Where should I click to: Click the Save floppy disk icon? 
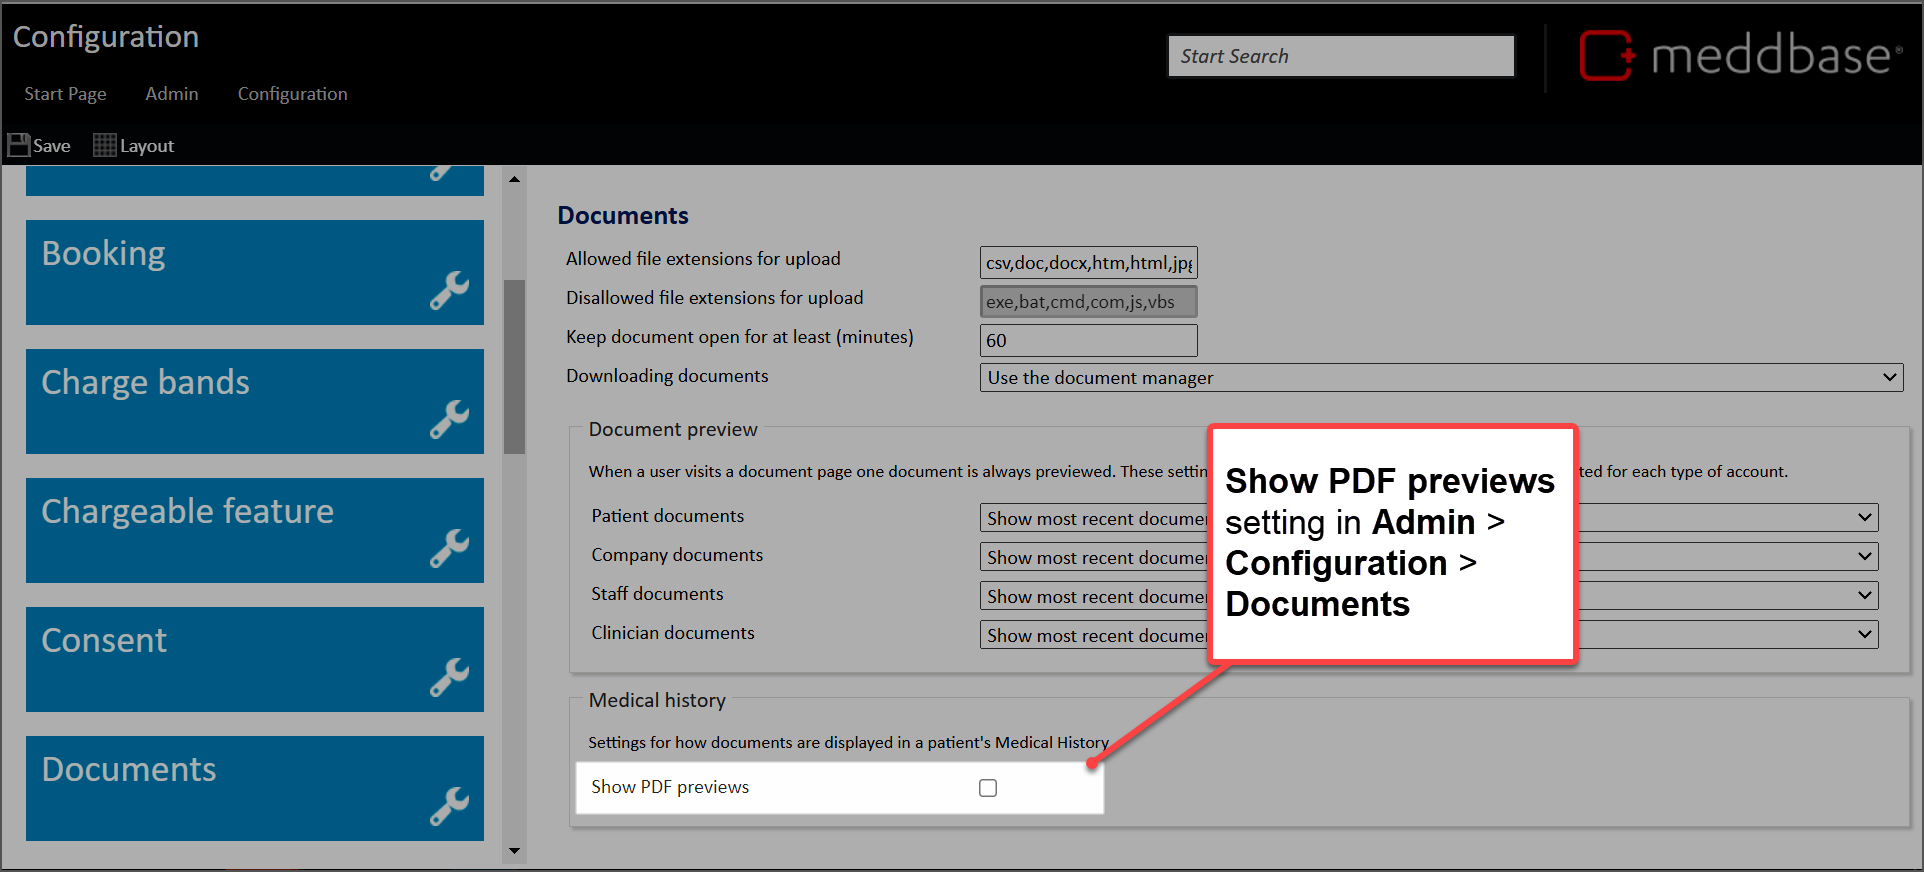19,145
